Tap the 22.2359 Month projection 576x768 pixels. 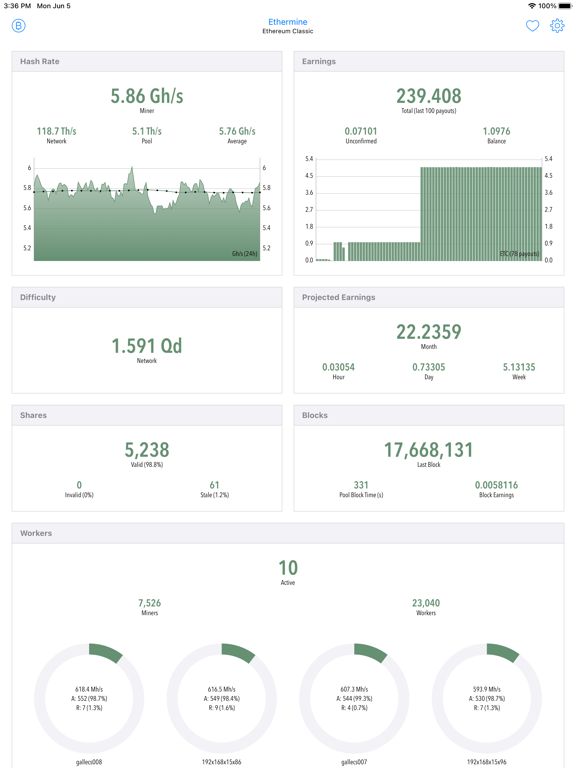(x=429, y=332)
